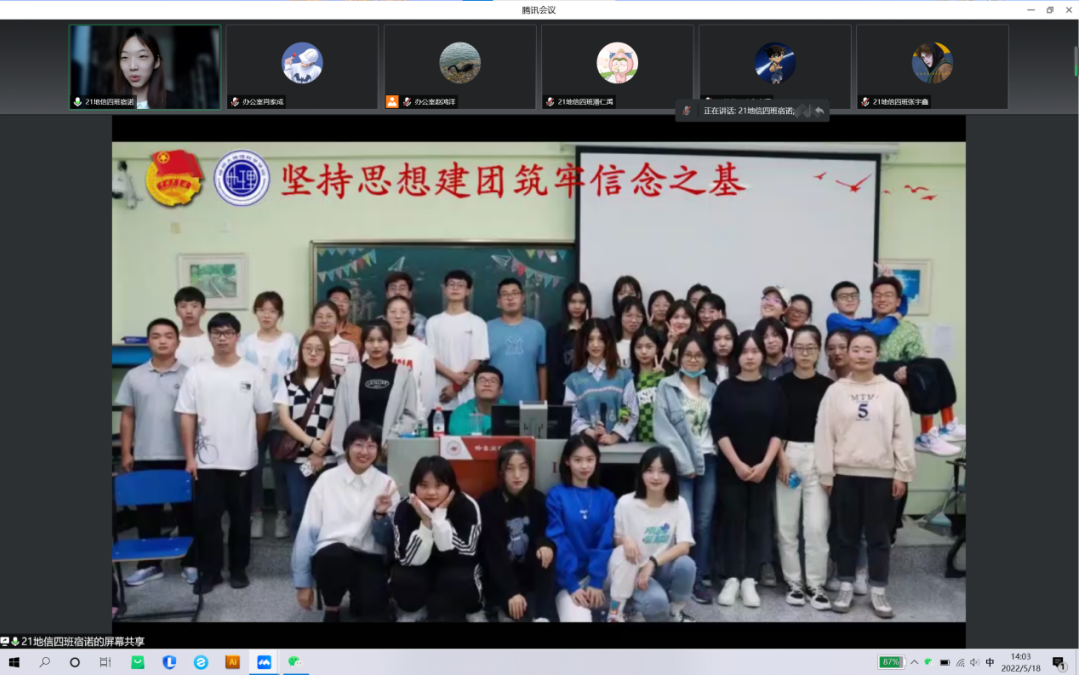Expand hidden system tray icons chevron
The image size is (1079, 675).
click(x=914, y=662)
